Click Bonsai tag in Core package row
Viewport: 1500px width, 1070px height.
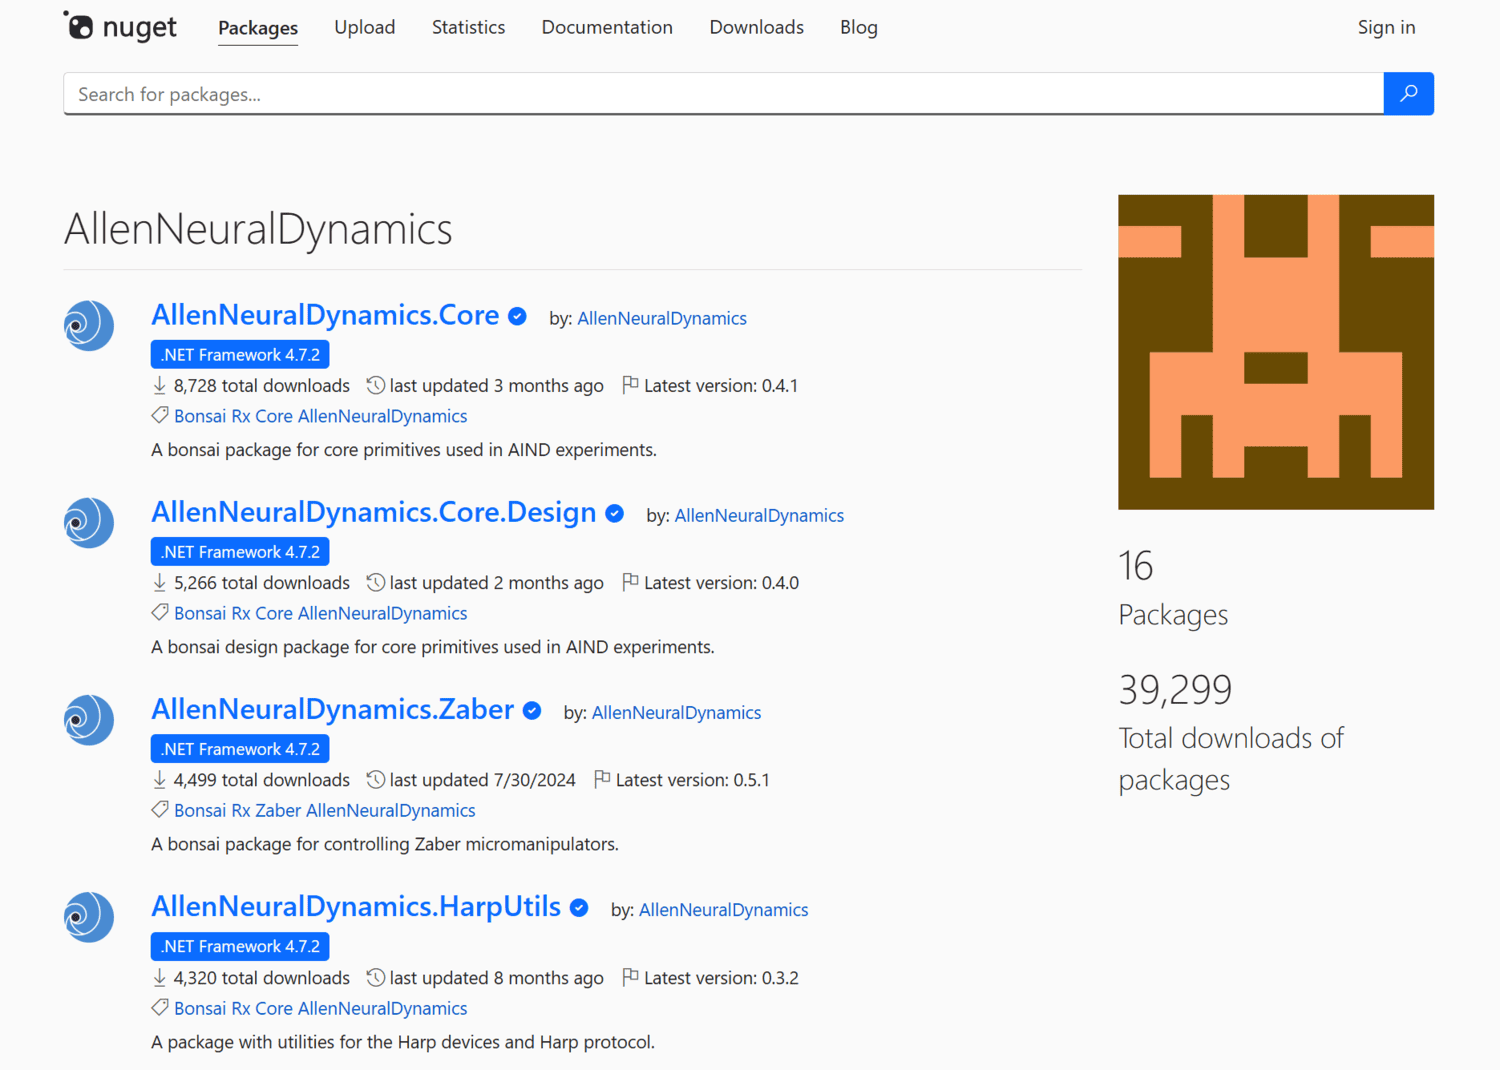click(200, 416)
